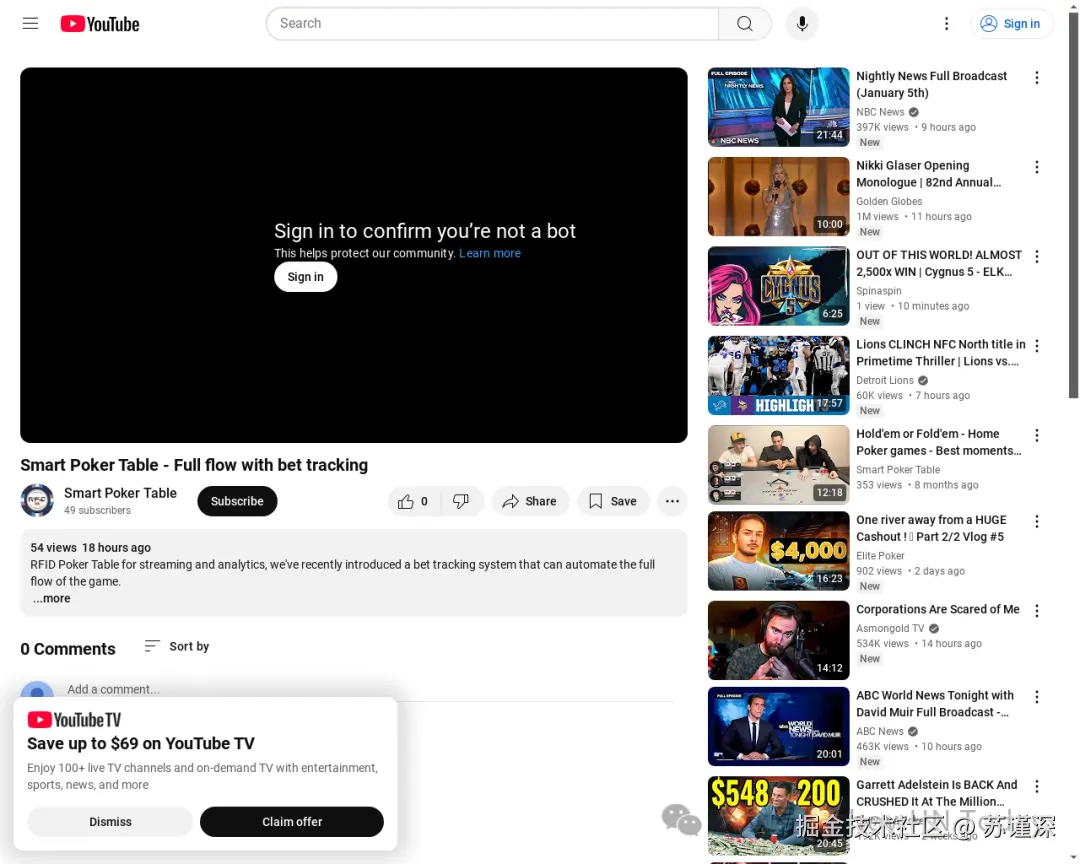
Task: Open Garrett Adelstein $548,200 thumbnail
Action: pyautogui.click(x=778, y=816)
